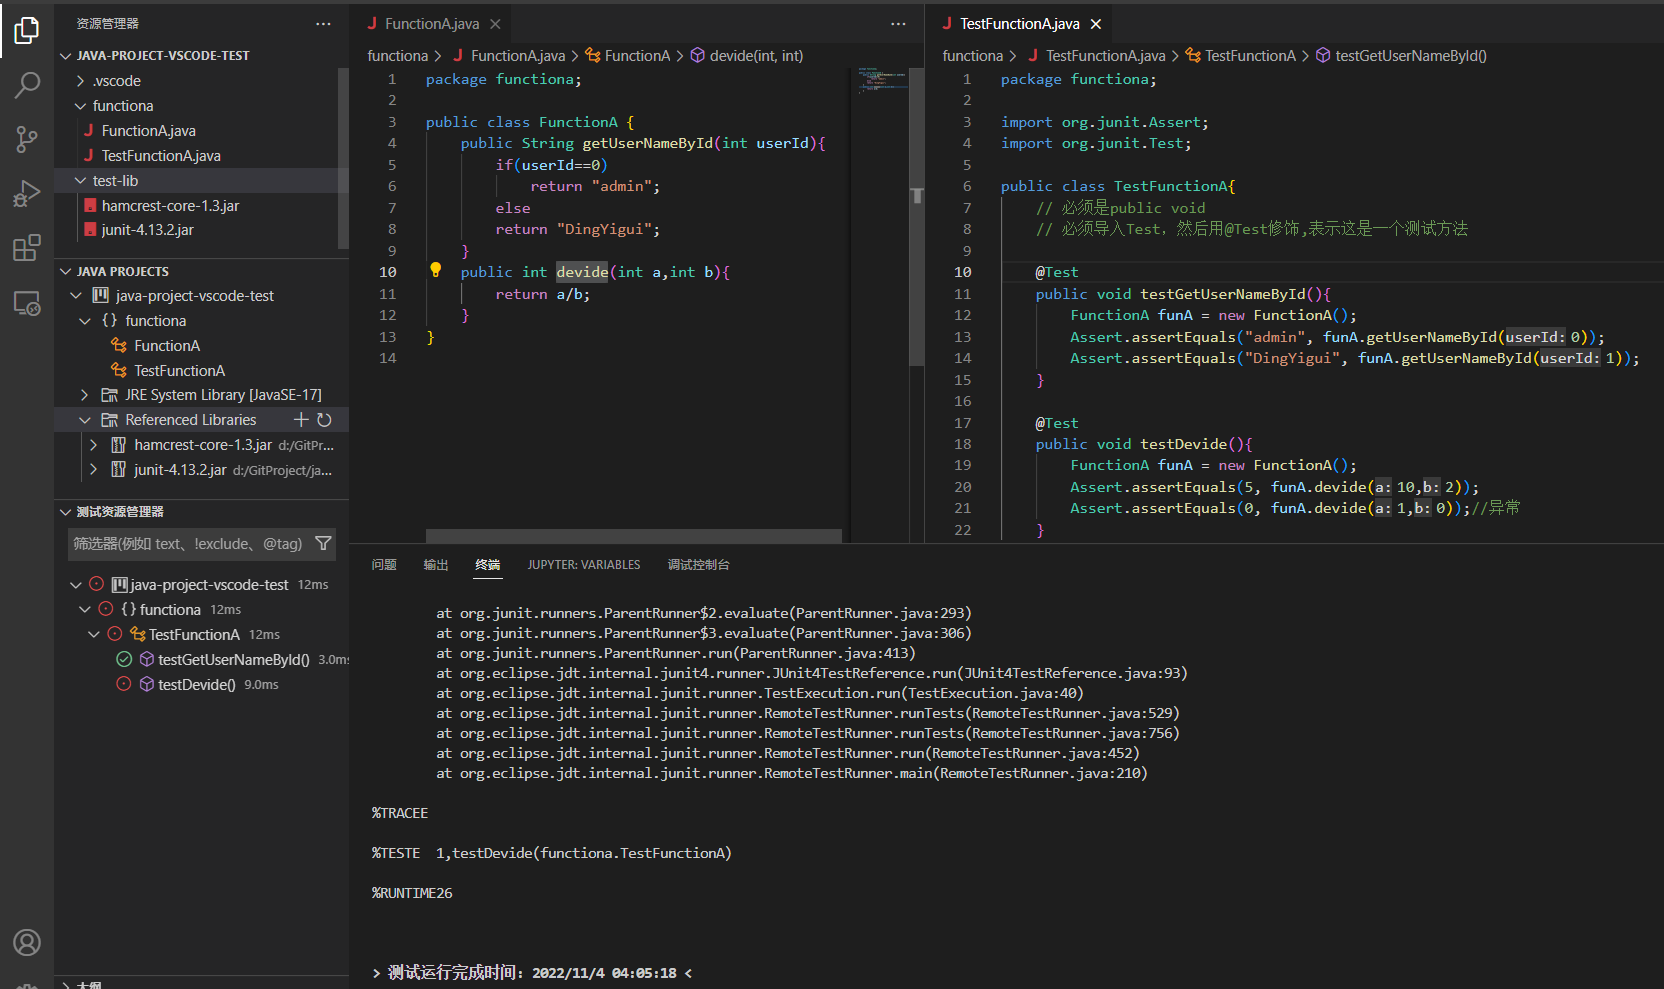Refresh the Referenced Libraries list
Image resolution: width=1664 pixels, height=989 pixels.
324,420
